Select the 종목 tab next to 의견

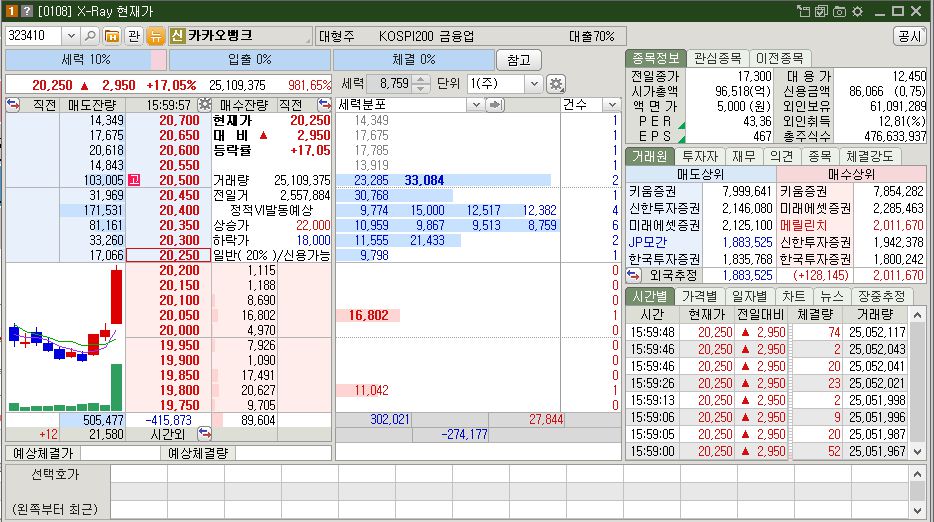click(819, 156)
